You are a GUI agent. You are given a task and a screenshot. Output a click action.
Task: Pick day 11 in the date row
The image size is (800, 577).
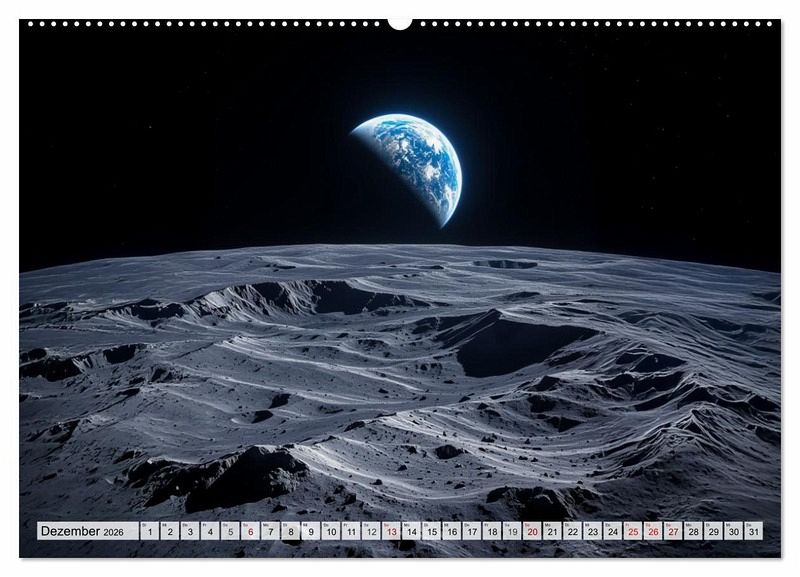click(x=350, y=532)
